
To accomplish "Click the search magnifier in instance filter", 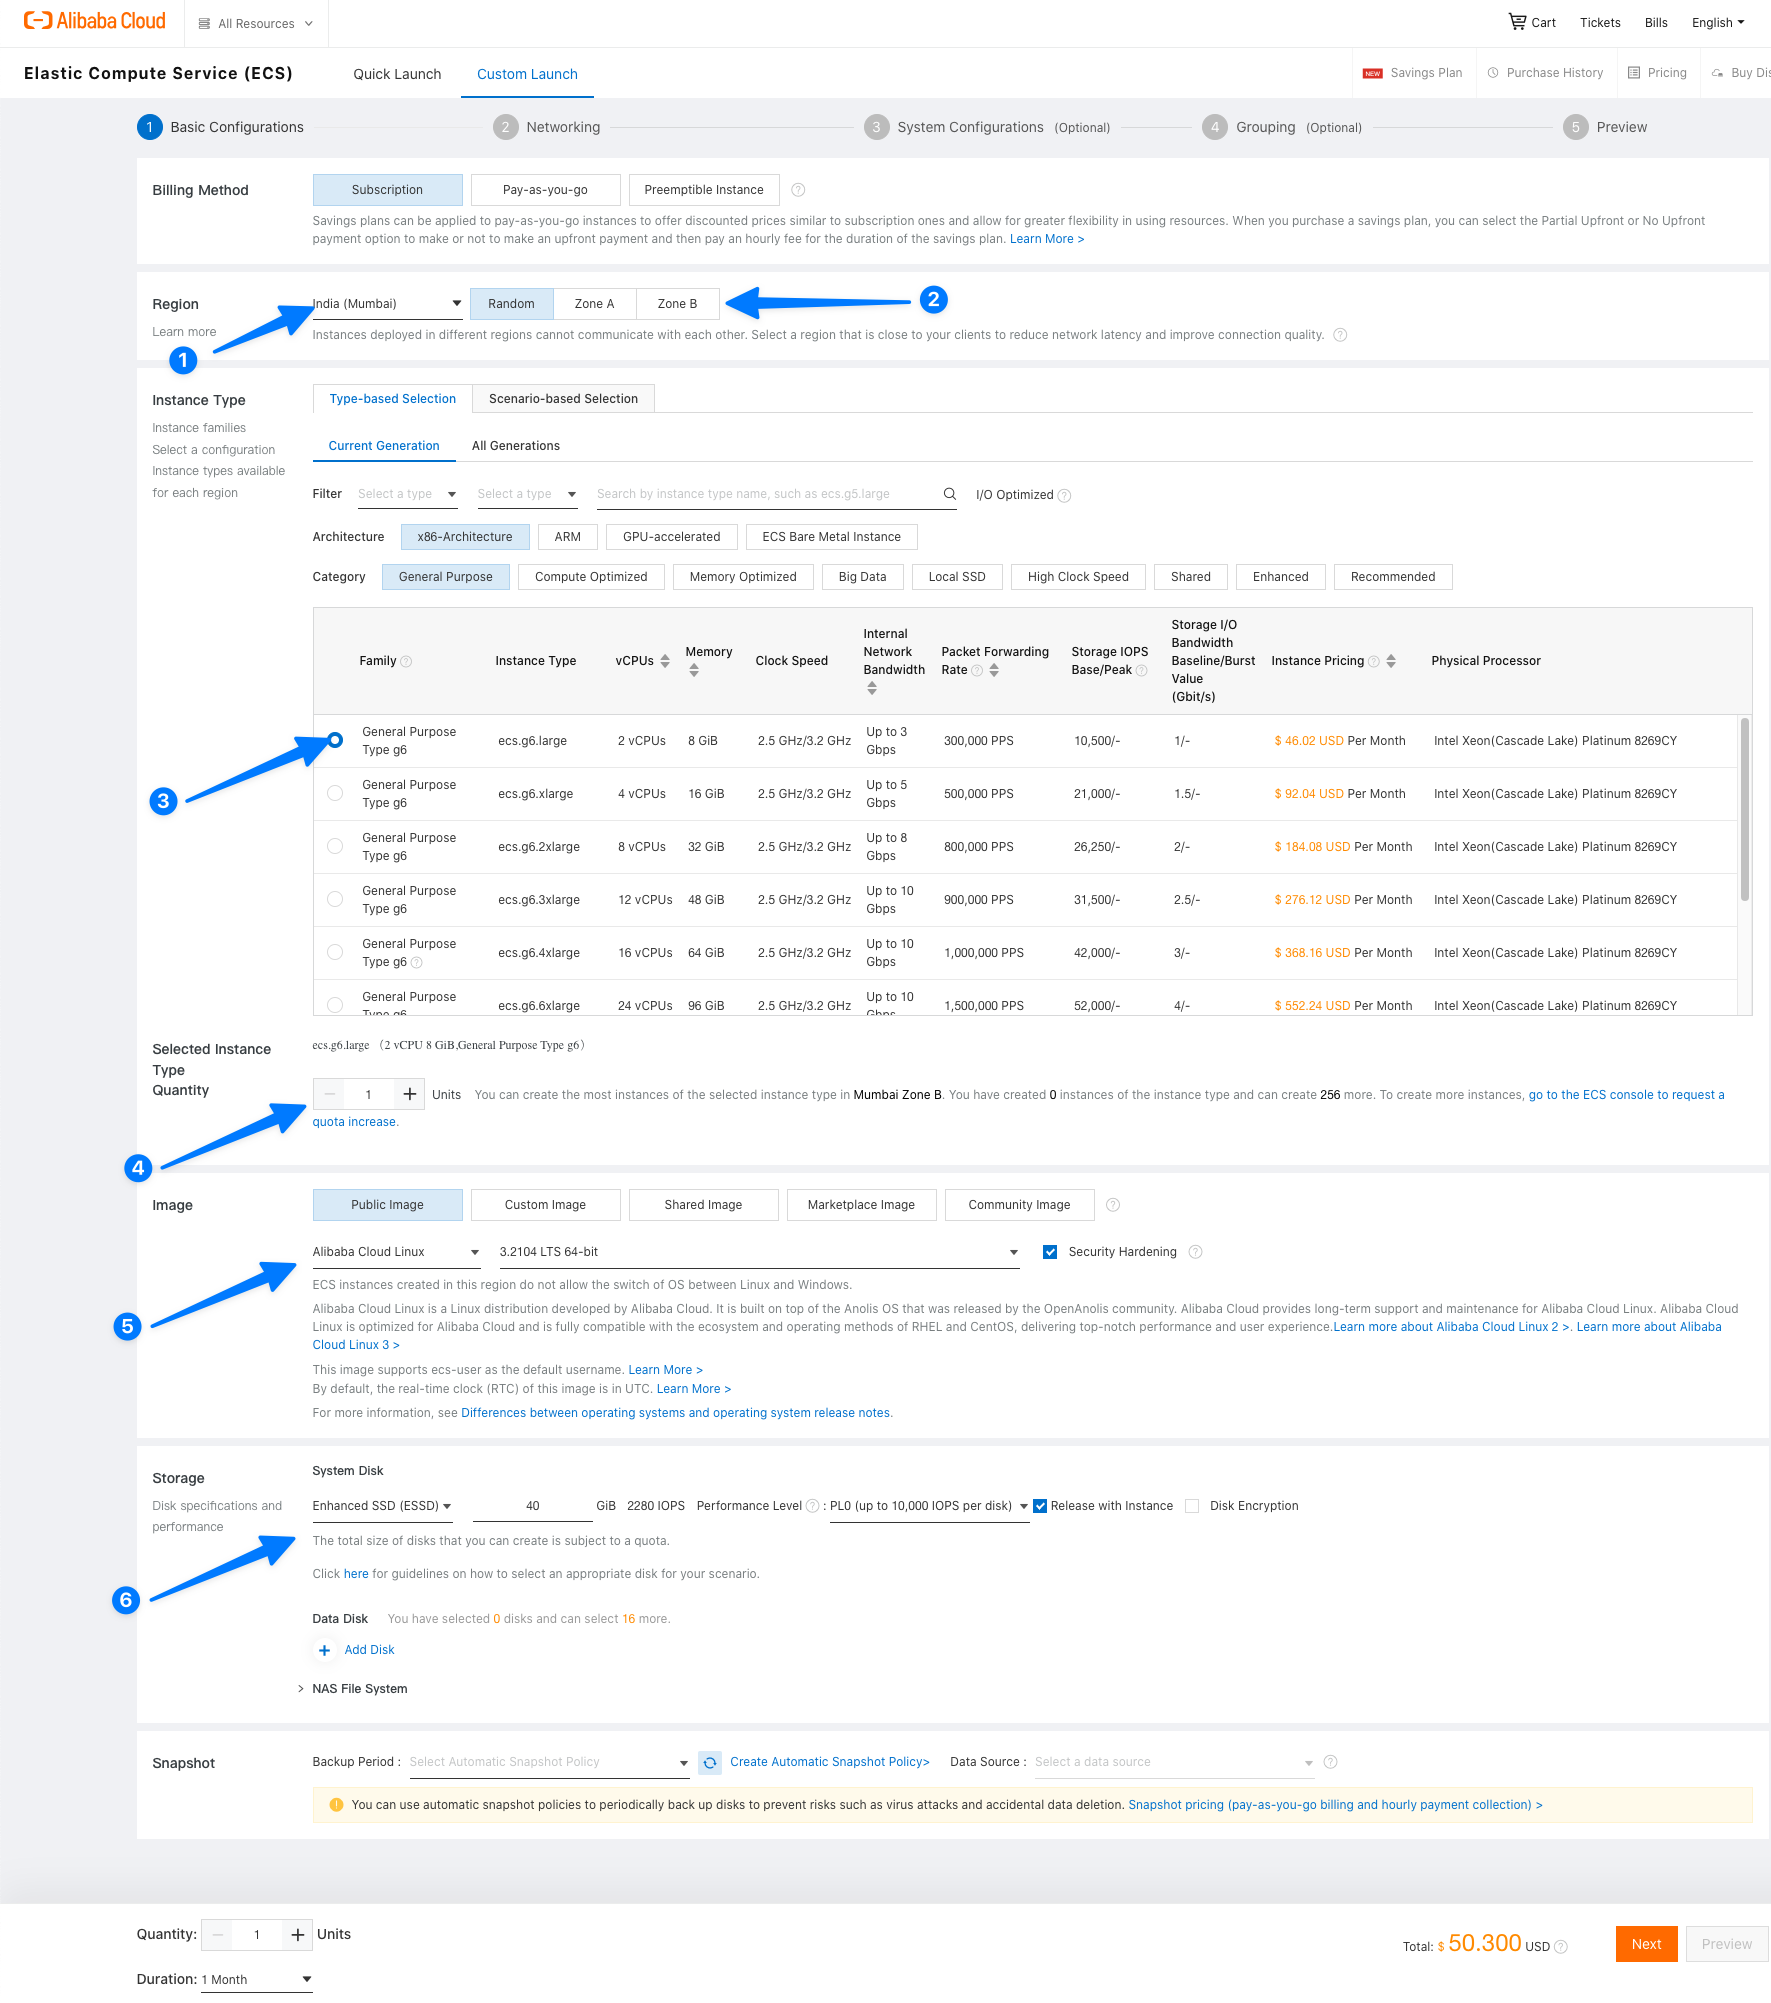I will point(949,494).
